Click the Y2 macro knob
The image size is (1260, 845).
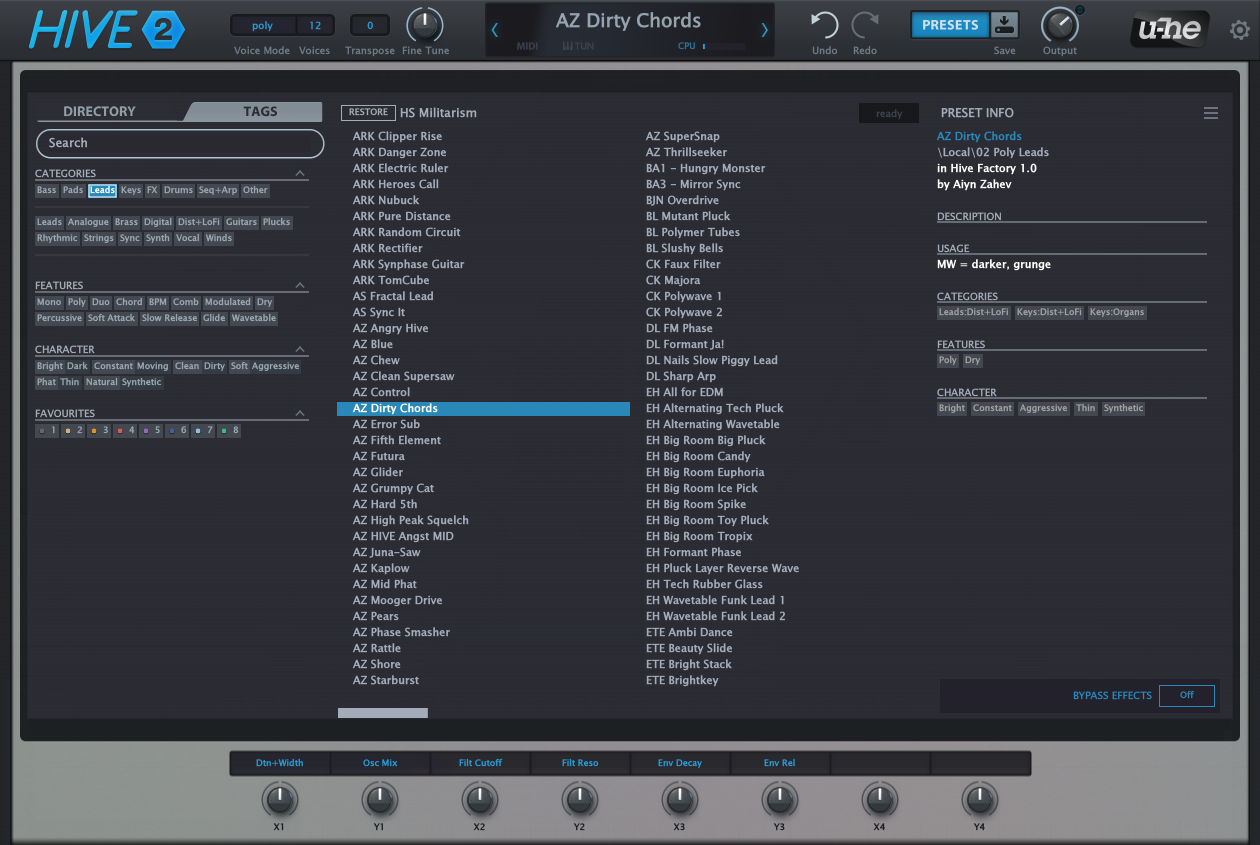[x=579, y=799]
